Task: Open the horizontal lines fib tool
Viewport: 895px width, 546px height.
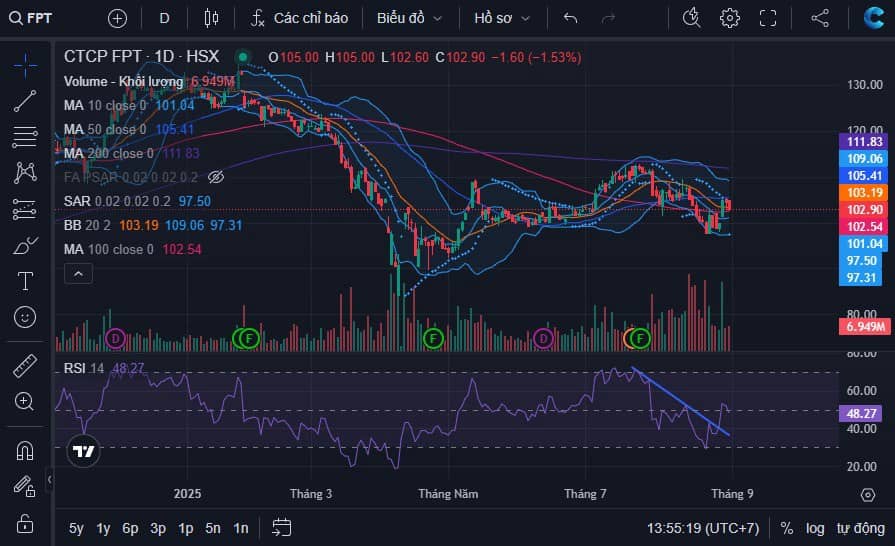Action: coord(25,137)
